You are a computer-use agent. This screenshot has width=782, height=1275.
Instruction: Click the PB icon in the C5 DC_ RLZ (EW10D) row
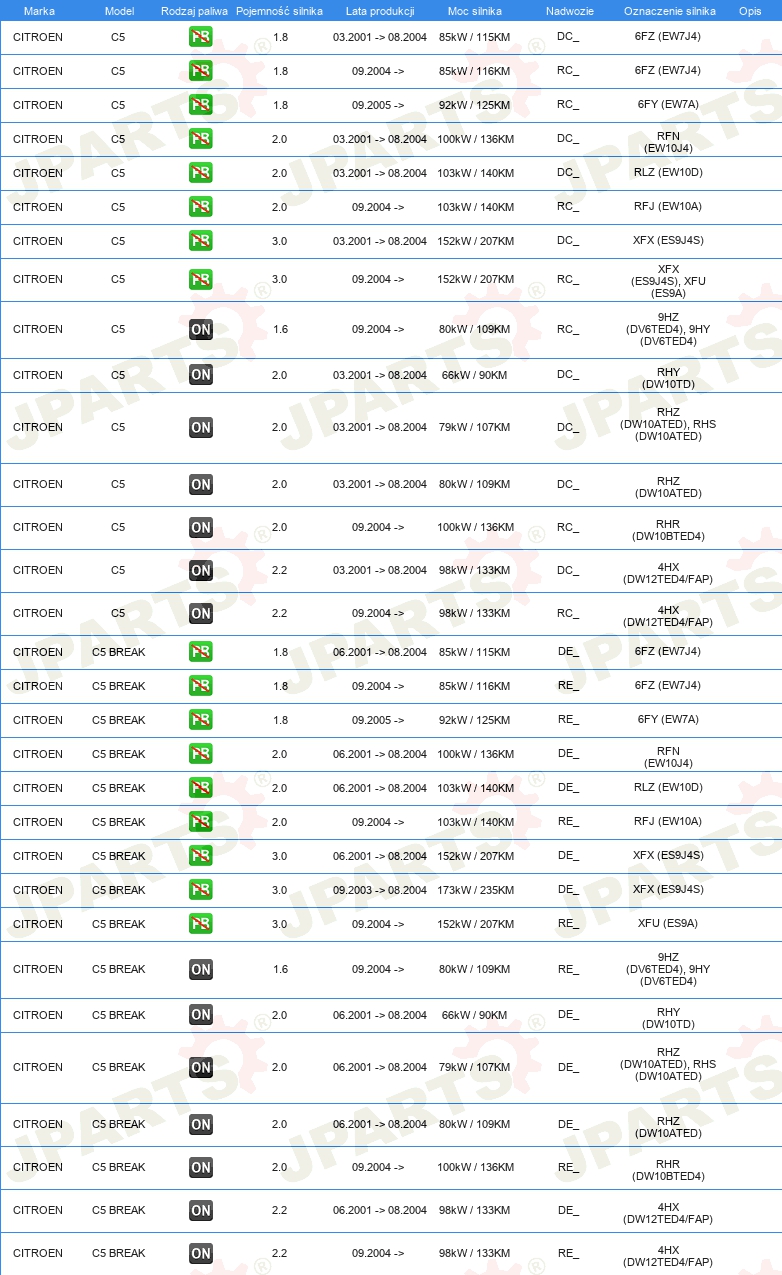pos(200,173)
